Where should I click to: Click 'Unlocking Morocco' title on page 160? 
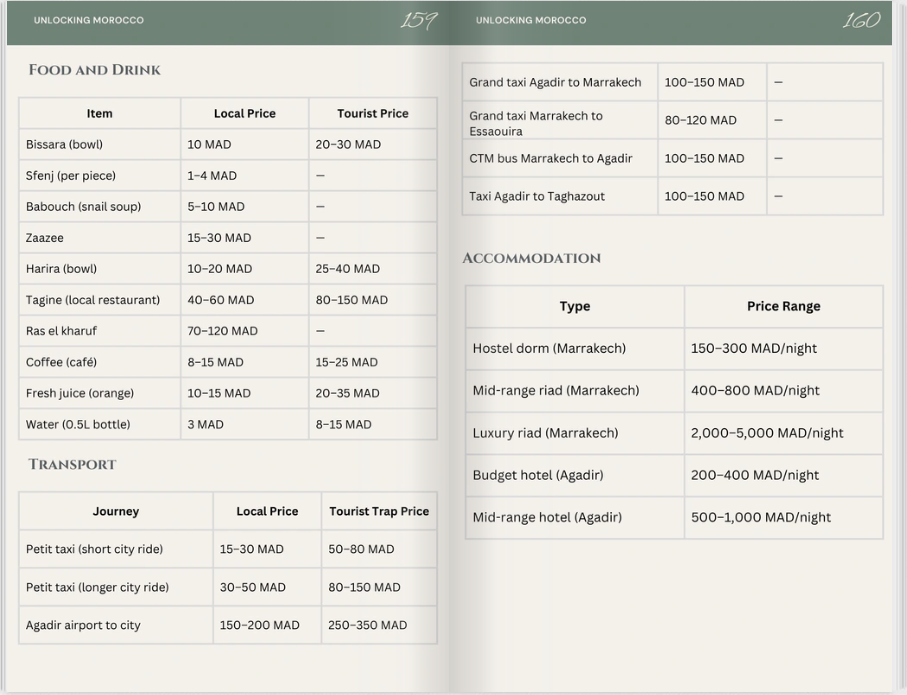coord(531,20)
